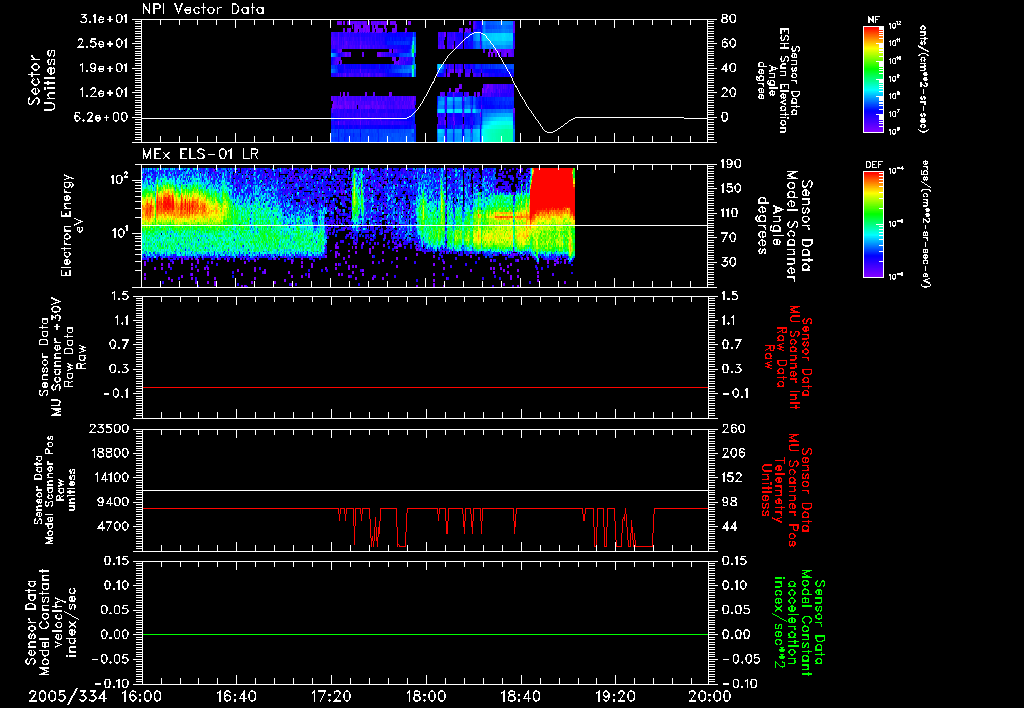Image resolution: width=1024 pixels, height=708 pixels.
Task: Click the 190 scanner angle tick label
Action: (733, 164)
